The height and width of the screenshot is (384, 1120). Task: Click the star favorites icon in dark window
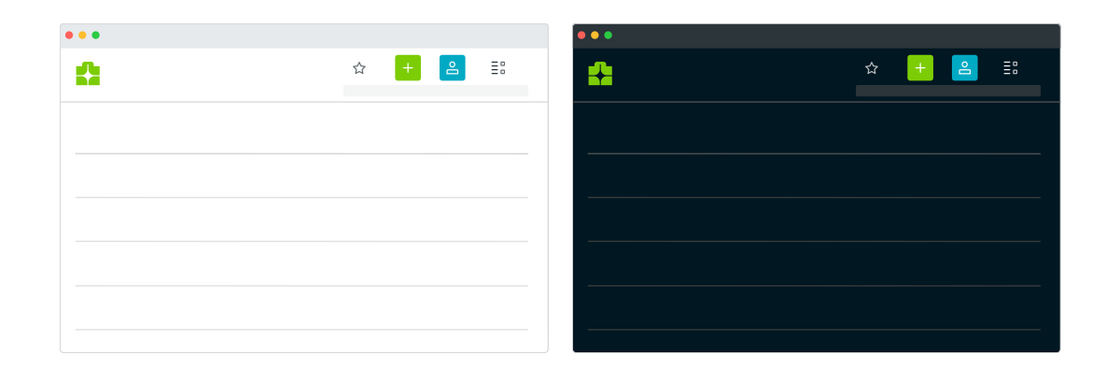click(x=871, y=68)
